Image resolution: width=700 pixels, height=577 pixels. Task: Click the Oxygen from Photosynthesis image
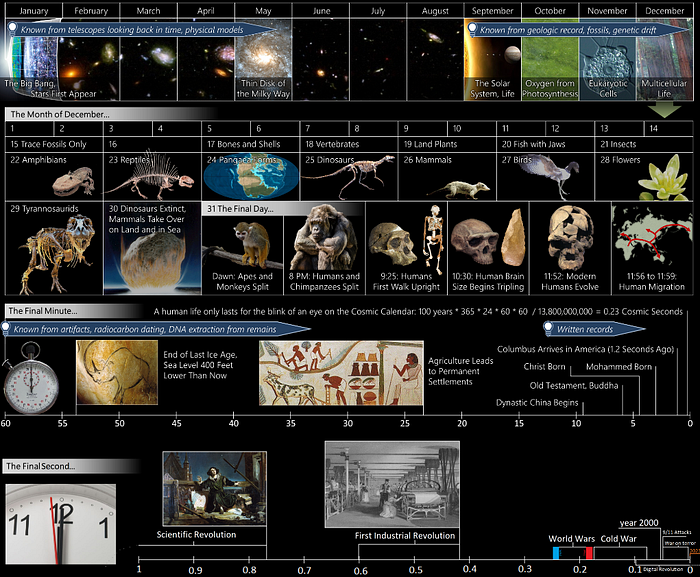(x=550, y=59)
